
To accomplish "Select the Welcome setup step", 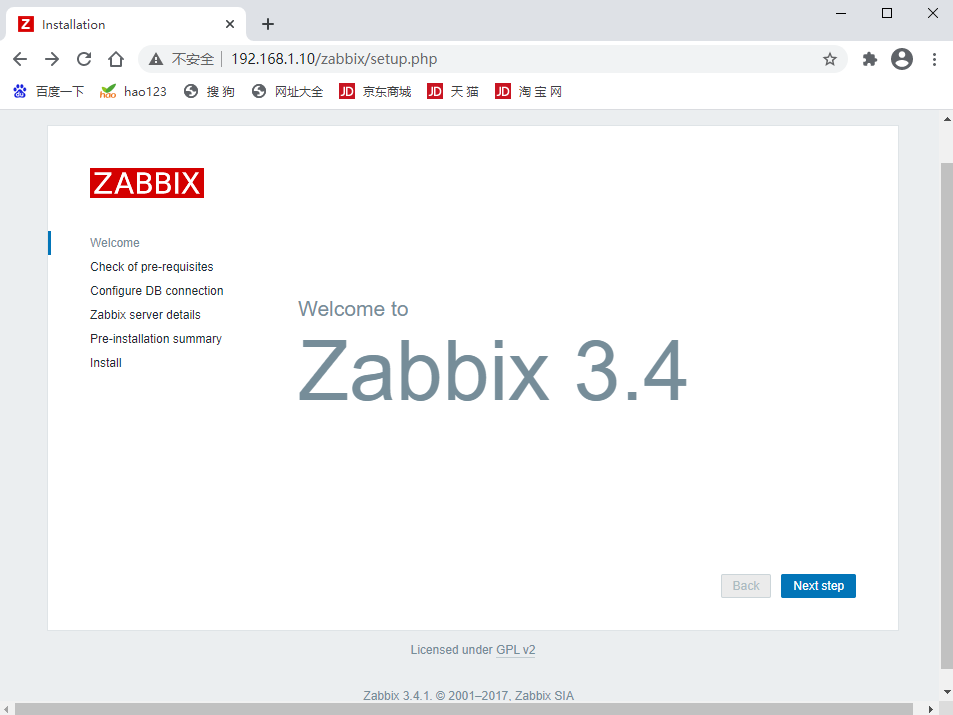I will (115, 243).
